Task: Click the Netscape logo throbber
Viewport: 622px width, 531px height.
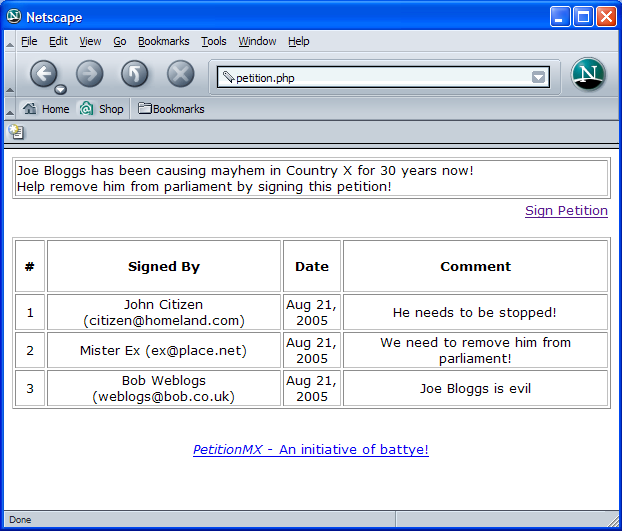Action: click(x=588, y=75)
